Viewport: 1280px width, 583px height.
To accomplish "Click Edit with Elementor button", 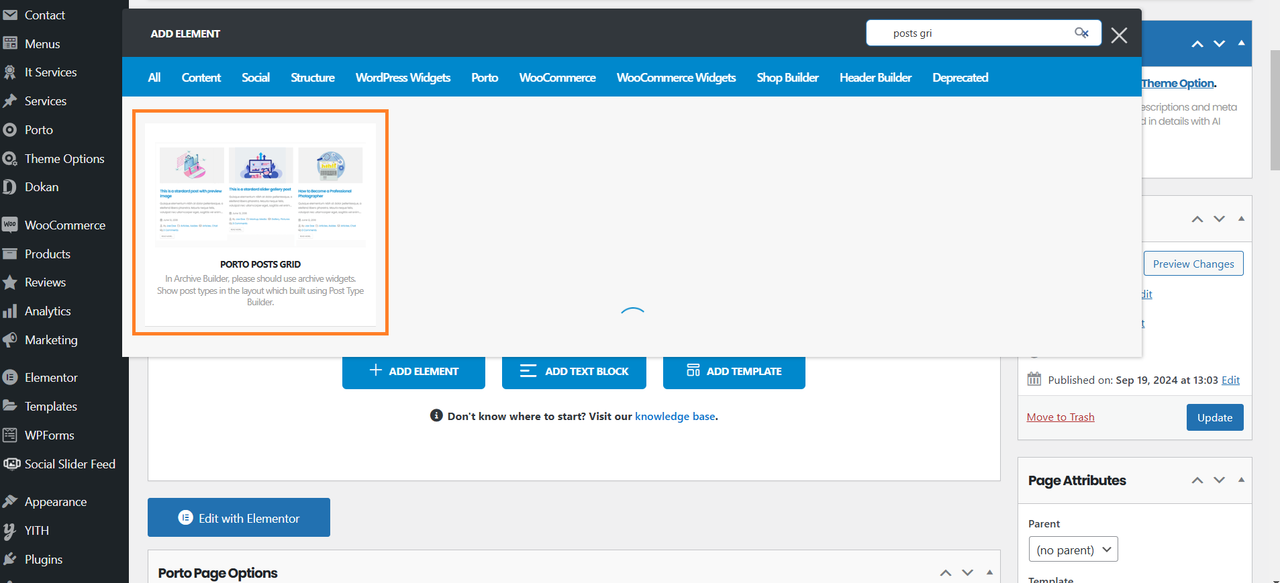I will [239, 518].
